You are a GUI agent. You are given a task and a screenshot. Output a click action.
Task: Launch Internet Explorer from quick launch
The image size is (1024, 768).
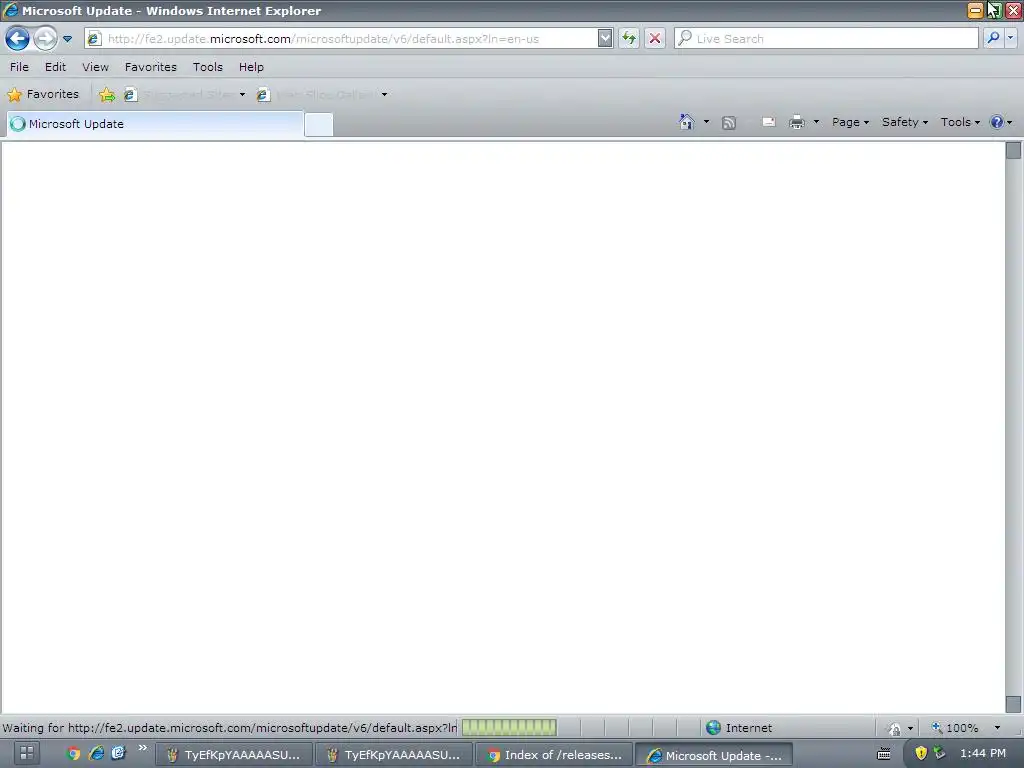pyautogui.click(x=96, y=753)
